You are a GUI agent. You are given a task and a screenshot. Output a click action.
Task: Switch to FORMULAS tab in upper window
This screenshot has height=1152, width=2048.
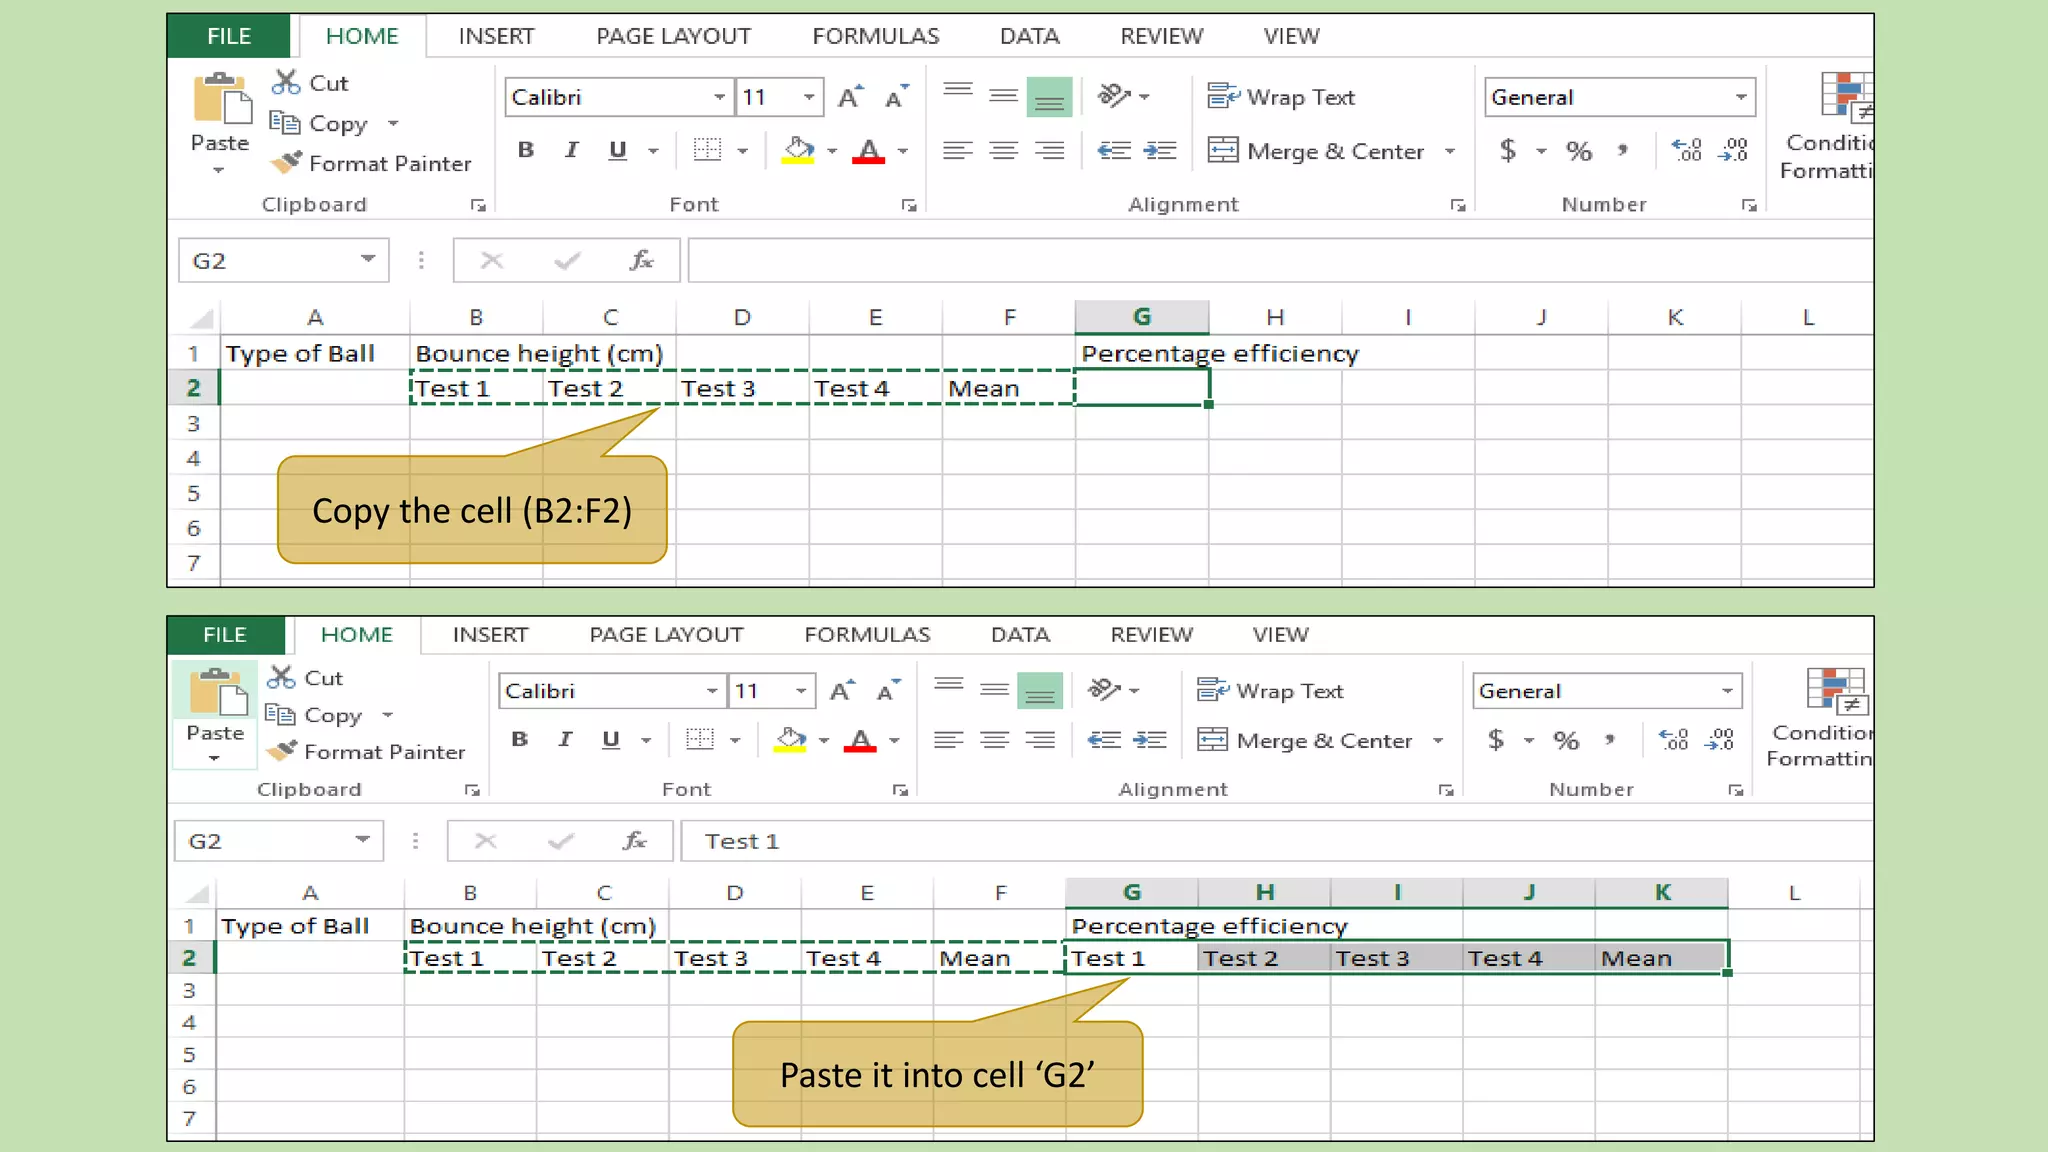coord(875,36)
